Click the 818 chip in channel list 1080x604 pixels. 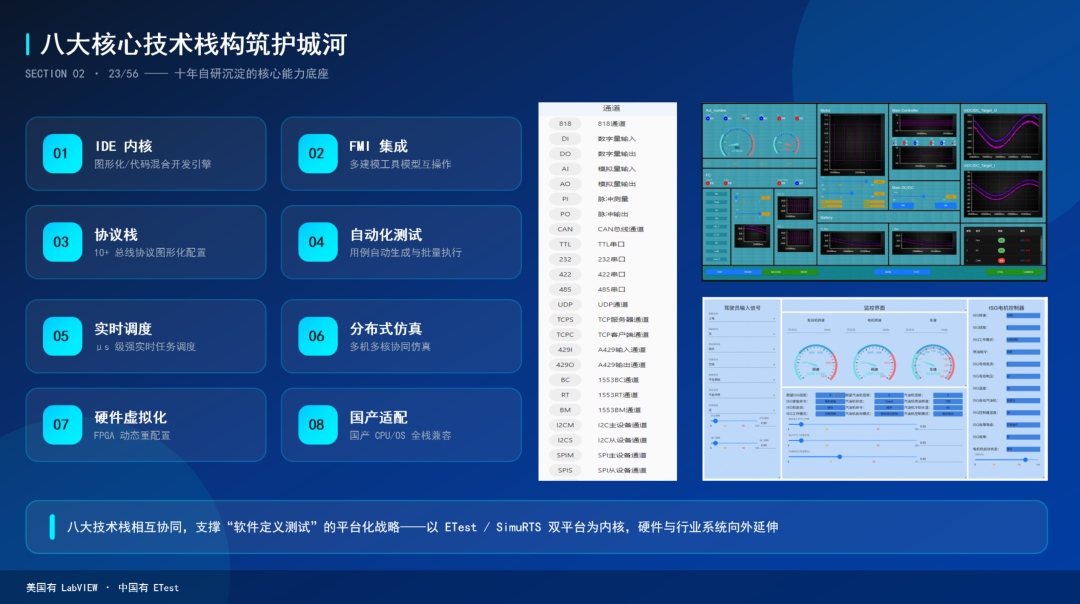click(x=565, y=124)
